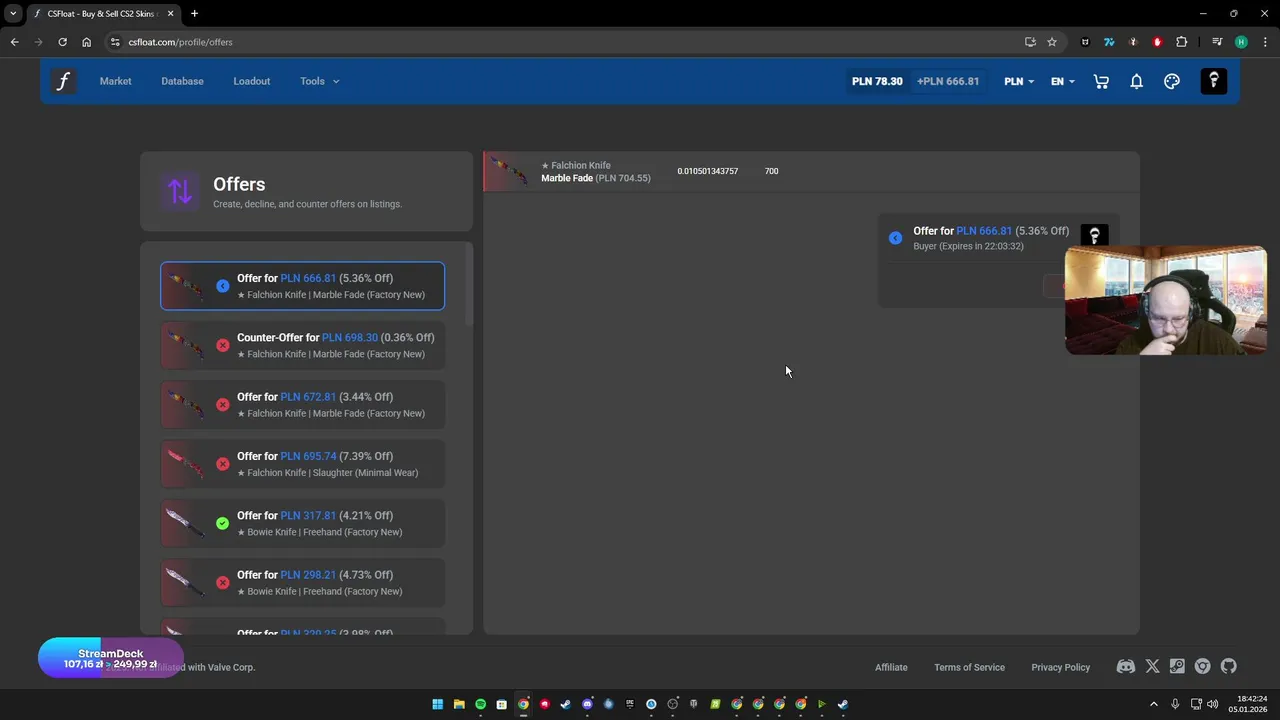Open the Terms of Service link
This screenshot has height=720, width=1280.
[x=969, y=667]
